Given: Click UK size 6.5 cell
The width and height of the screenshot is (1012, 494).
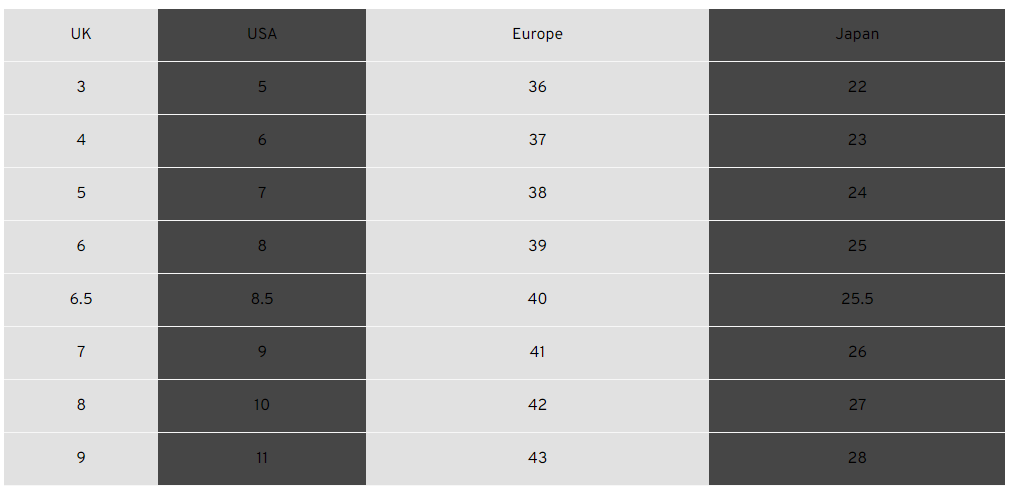Looking at the screenshot, I should pyautogui.click(x=81, y=299).
